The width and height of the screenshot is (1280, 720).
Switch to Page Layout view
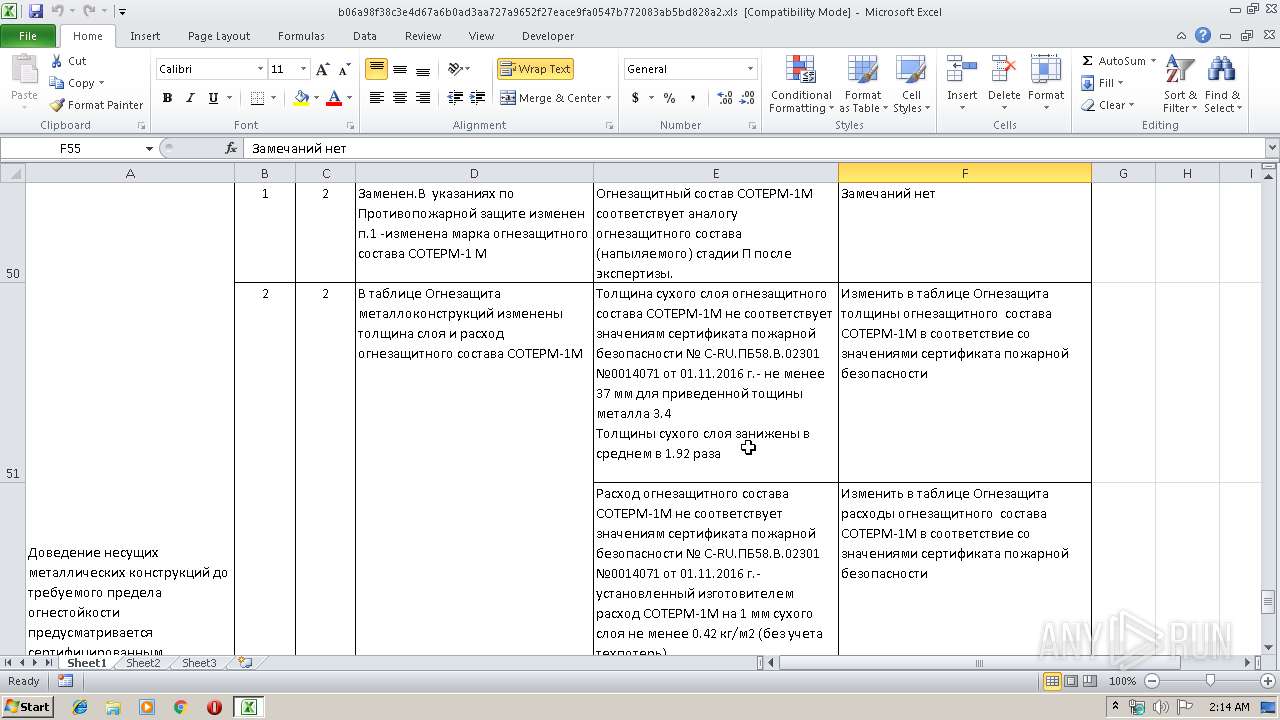pyautogui.click(x=1071, y=681)
